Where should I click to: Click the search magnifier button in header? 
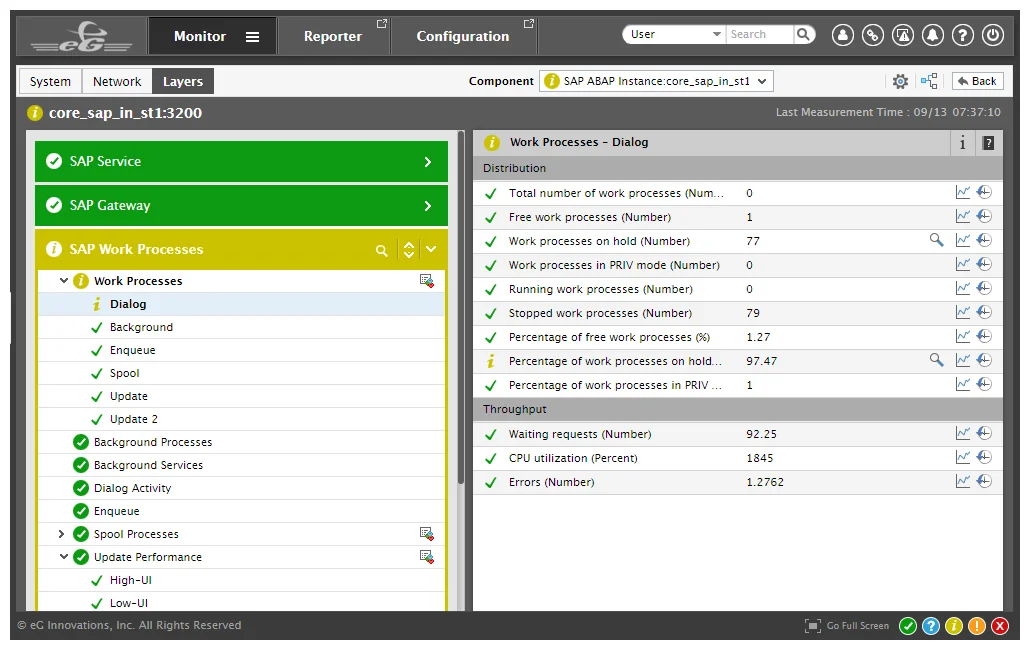click(803, 34)
